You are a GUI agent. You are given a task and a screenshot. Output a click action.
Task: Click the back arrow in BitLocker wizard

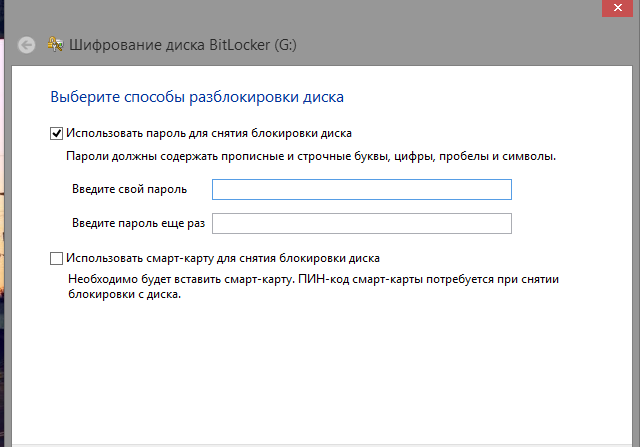[27, 45]
